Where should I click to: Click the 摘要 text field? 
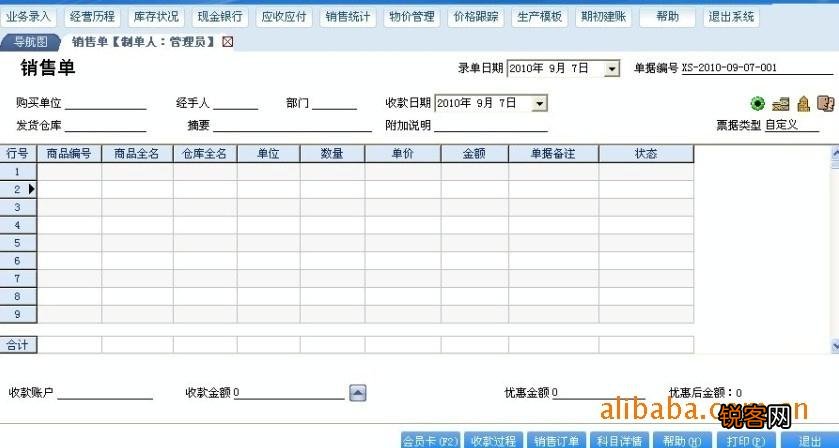click(278, 126)
